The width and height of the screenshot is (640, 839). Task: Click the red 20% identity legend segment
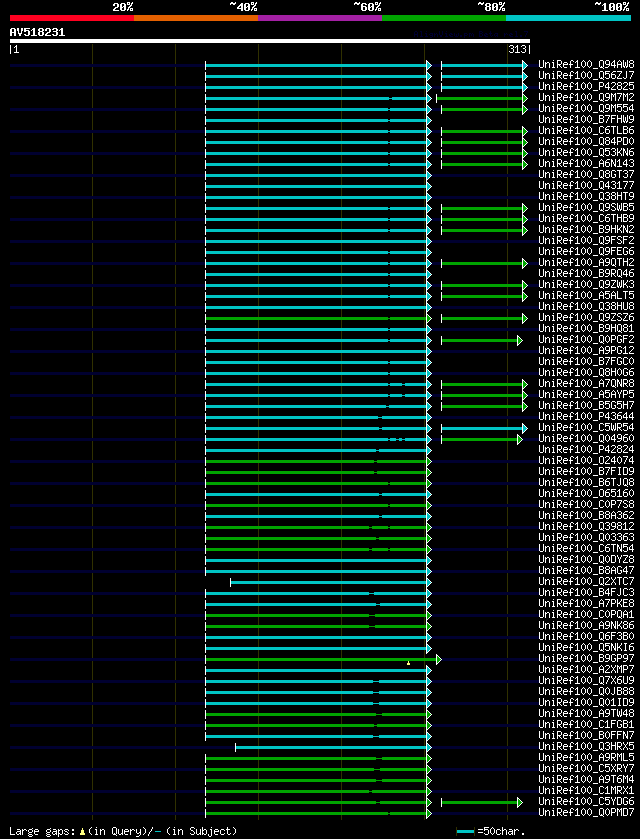(72, 18)
